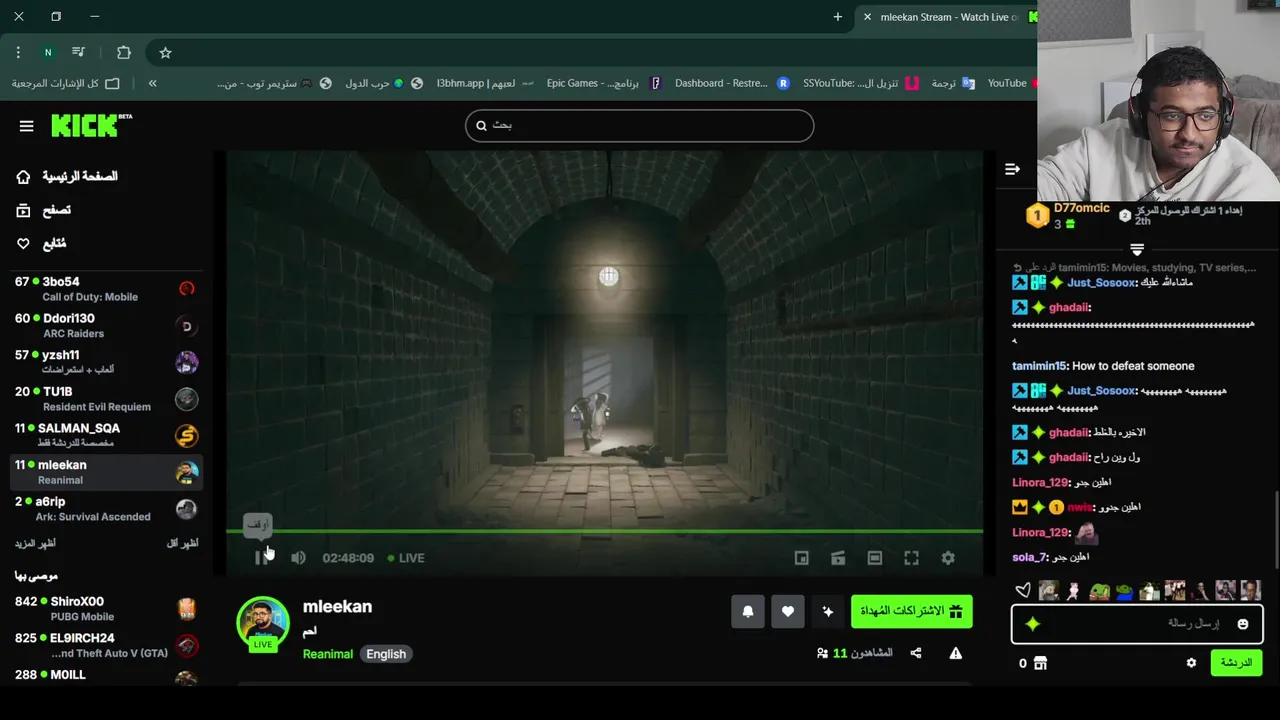Open the Kick hamburger menu
This screenshot has width=1280, height=720.
26,126
